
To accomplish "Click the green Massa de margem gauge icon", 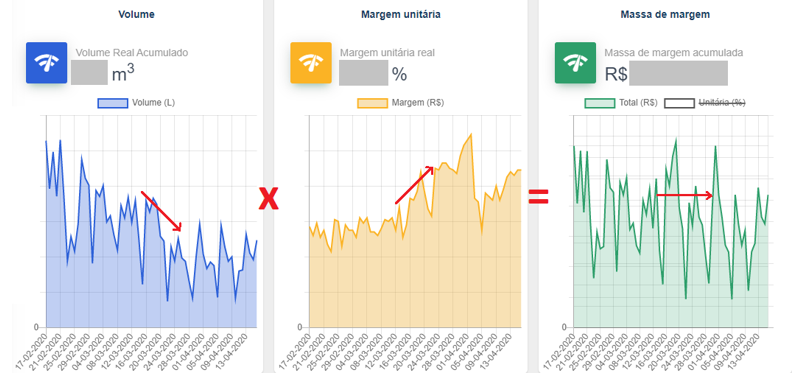I will point(575,63).
